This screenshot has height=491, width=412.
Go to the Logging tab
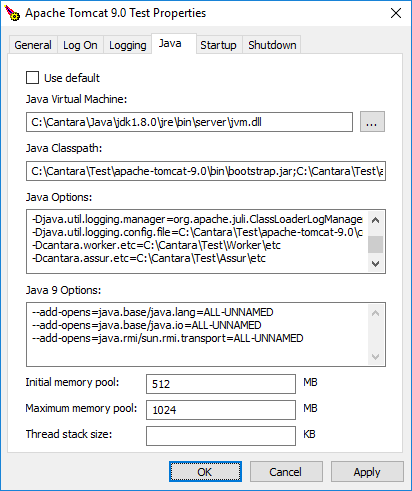(128, 45)
